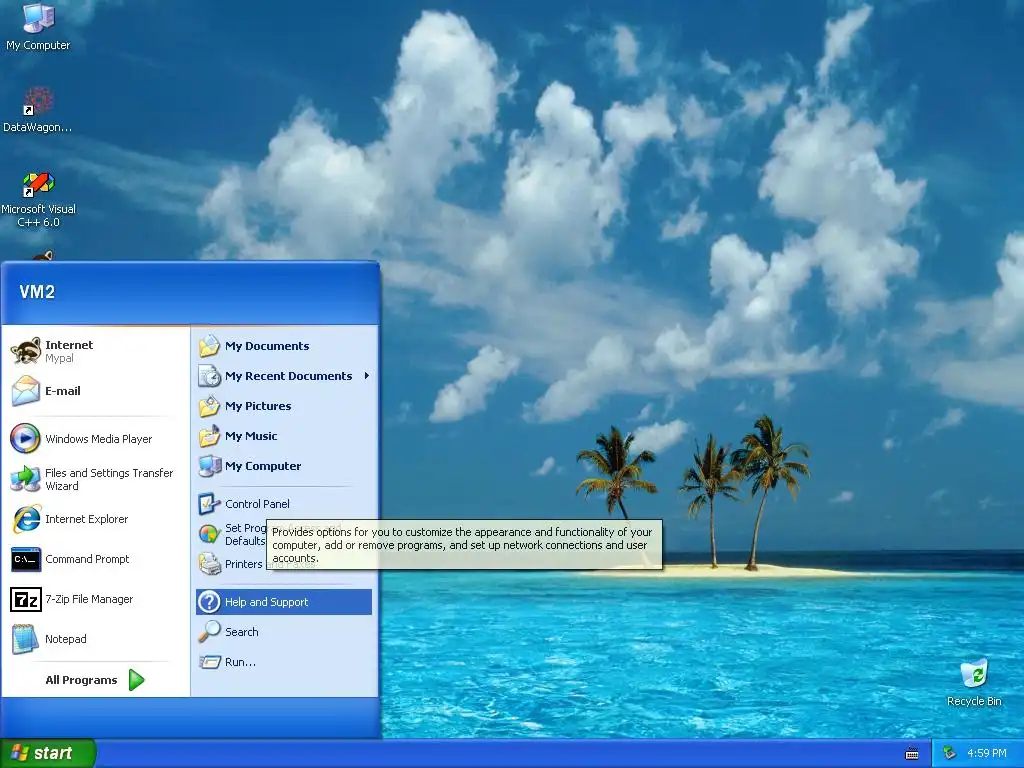Click the My Computer label in Start menu

coord(263,466)
